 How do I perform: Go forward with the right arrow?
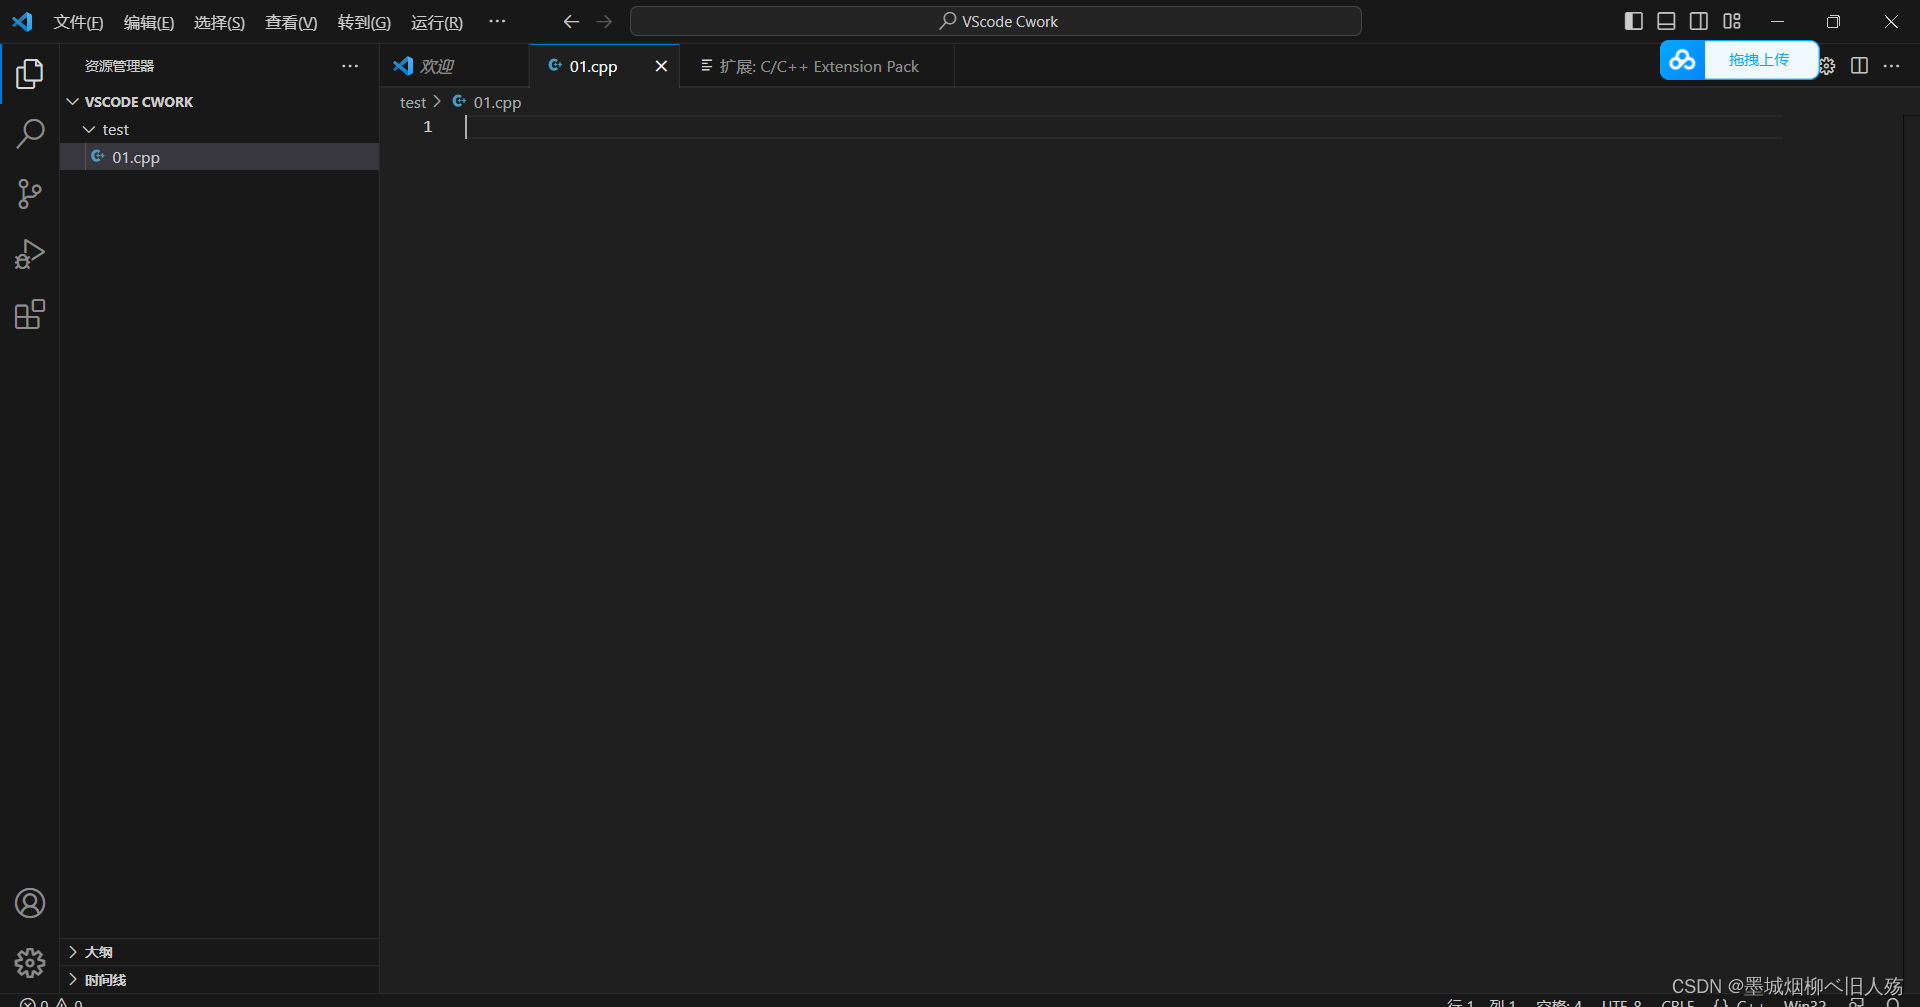point(604,21)
